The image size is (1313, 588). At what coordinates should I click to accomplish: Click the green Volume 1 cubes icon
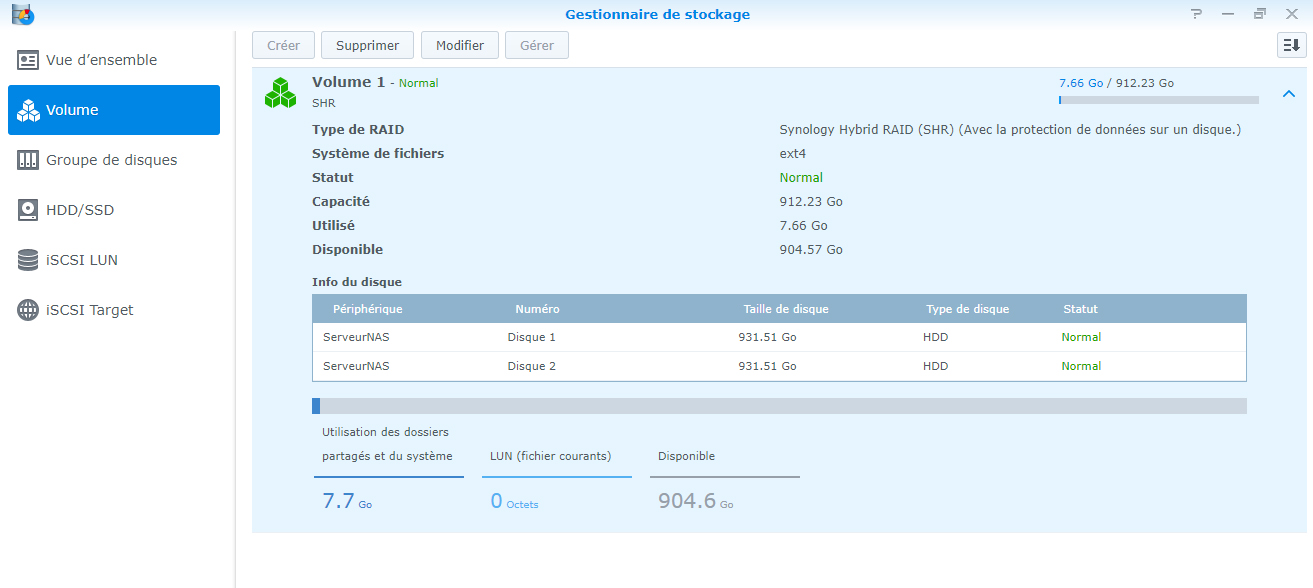pos(280,93)
